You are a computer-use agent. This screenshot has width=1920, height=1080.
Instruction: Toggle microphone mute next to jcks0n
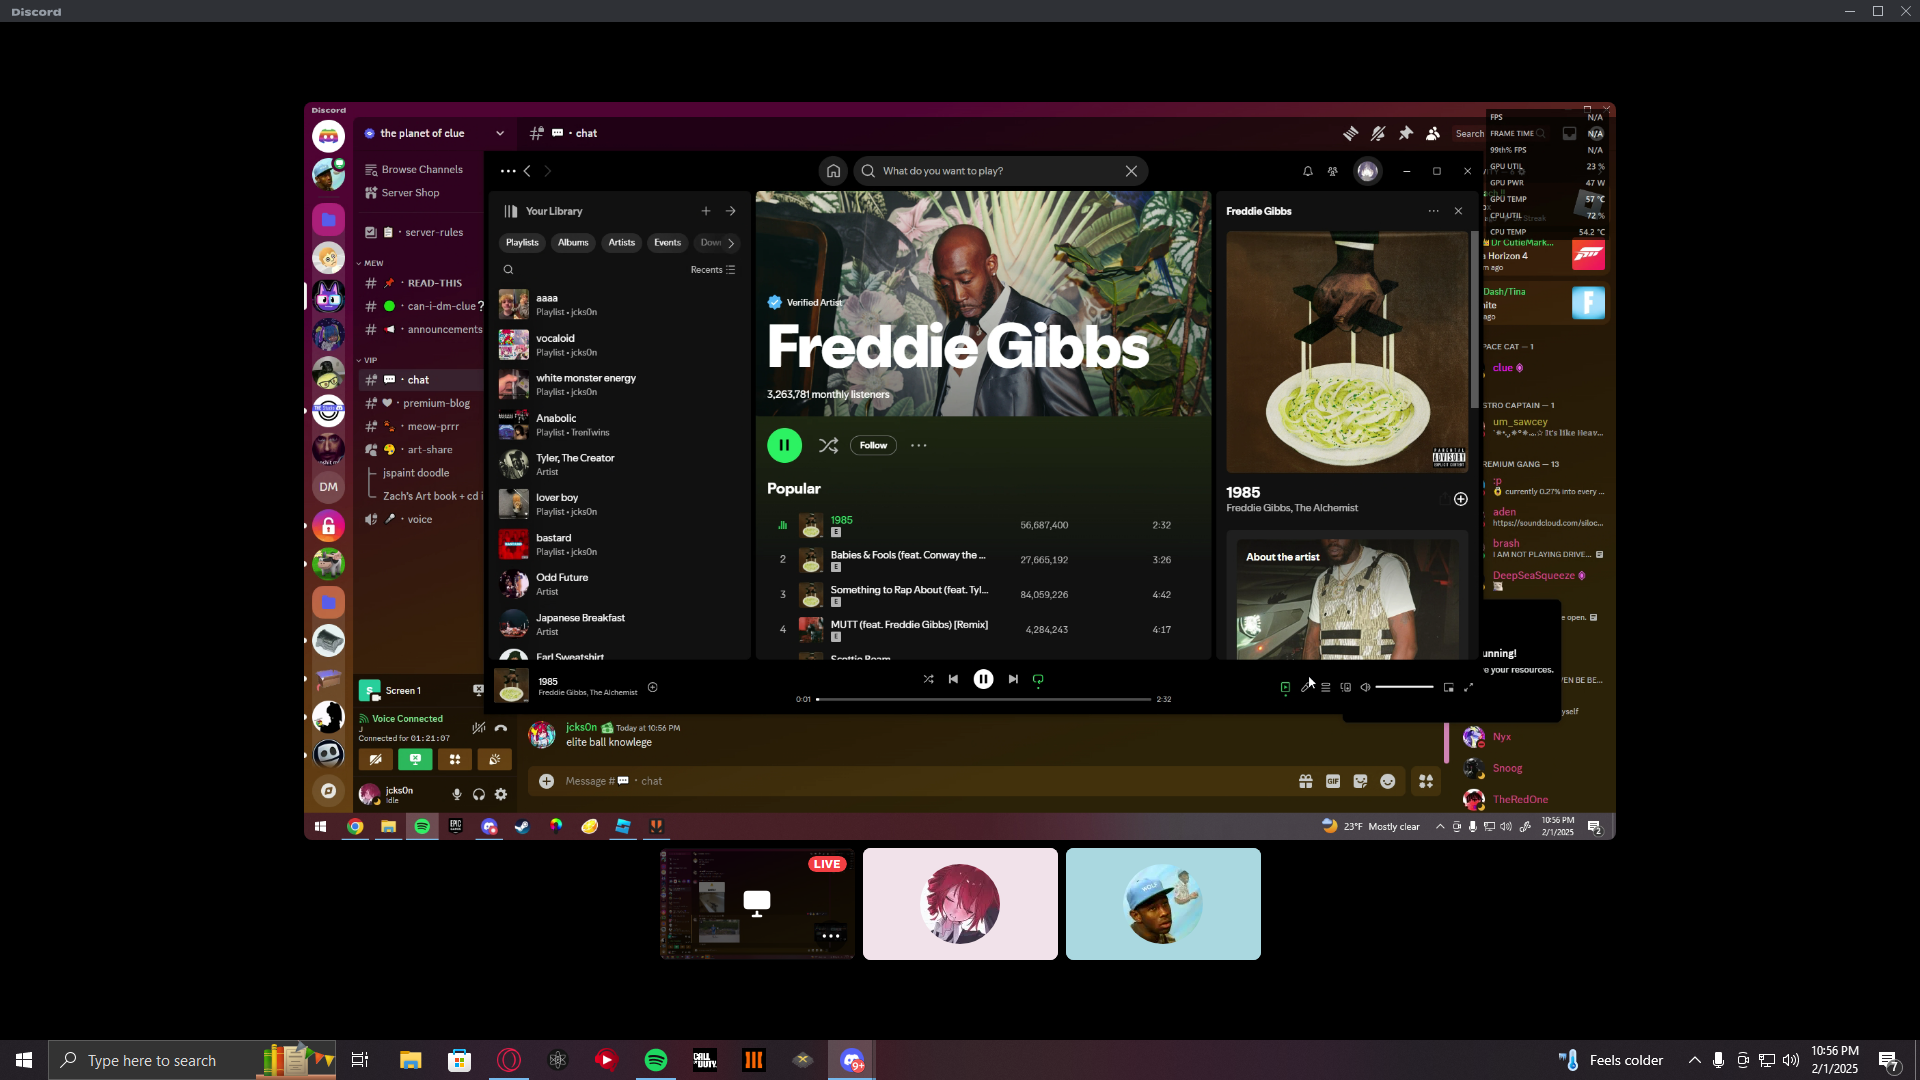pos(457,794)
